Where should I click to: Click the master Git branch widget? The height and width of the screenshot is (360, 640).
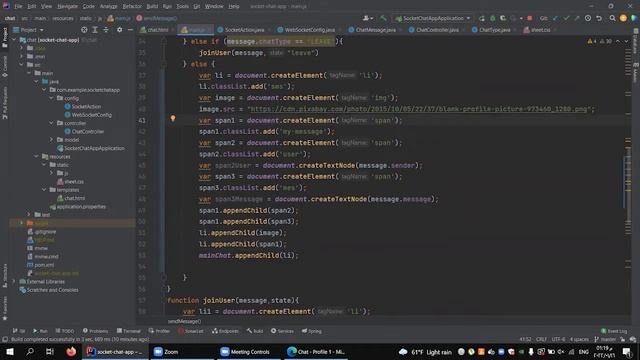(605, 340)
